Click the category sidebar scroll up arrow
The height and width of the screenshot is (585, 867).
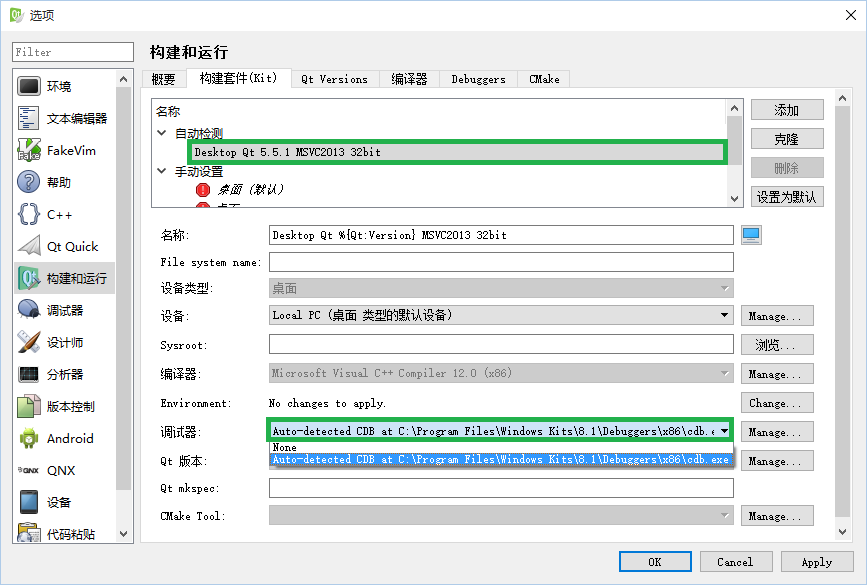click(x=123, y=79)
